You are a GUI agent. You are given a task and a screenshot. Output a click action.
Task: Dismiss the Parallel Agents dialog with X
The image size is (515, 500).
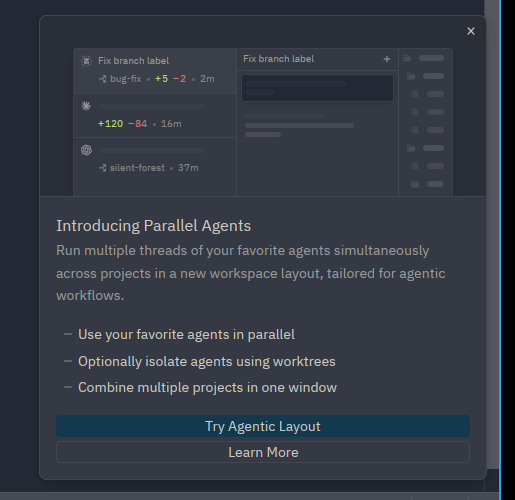(x=471, y=31)
